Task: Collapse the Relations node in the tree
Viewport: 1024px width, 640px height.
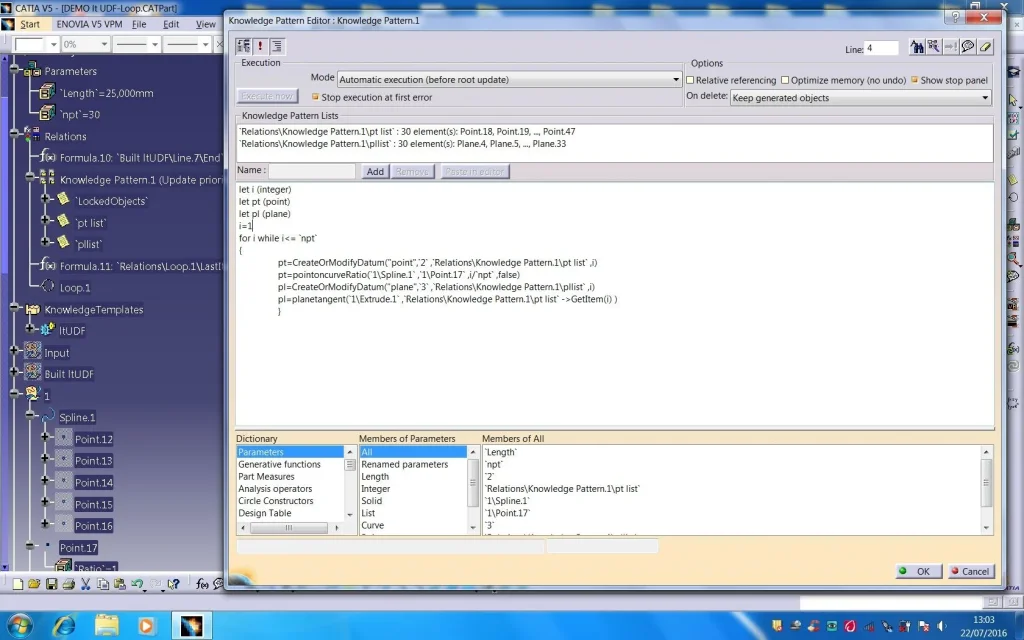Action: point(14,133)
